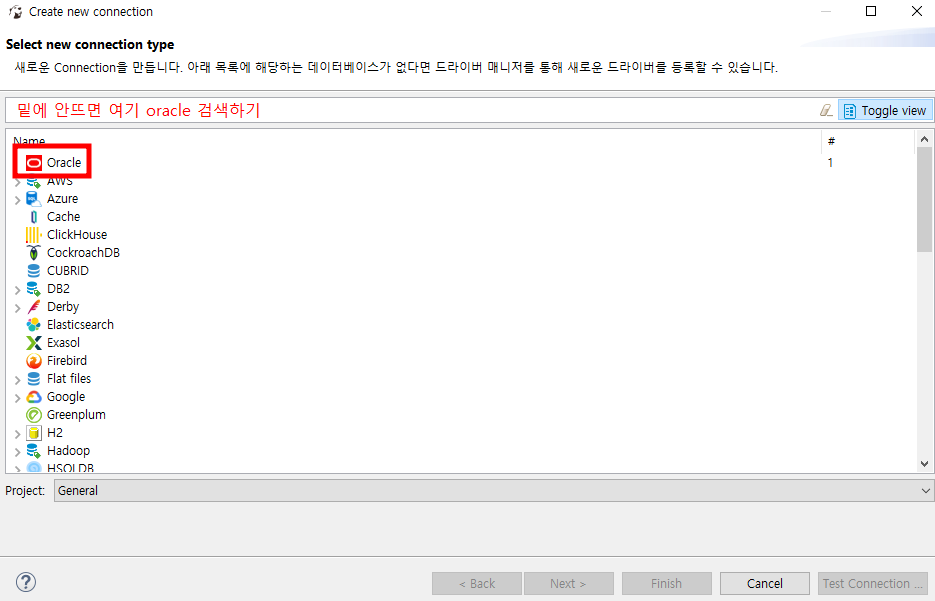Expand the Azure driver group
Screen dimensions: 935x601
click(x=17, y=200)
